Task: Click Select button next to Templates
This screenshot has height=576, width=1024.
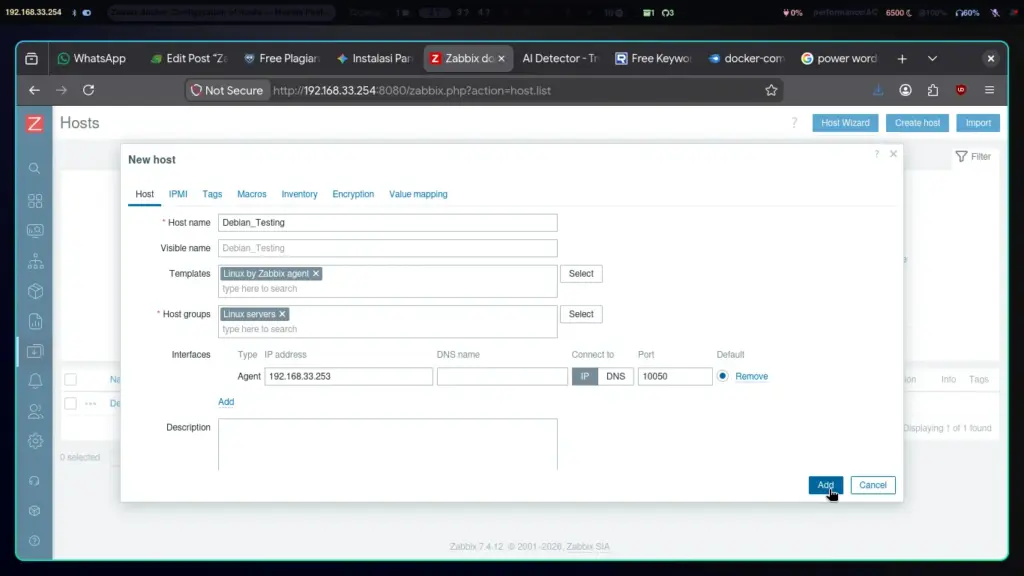Action: [581, 274]
